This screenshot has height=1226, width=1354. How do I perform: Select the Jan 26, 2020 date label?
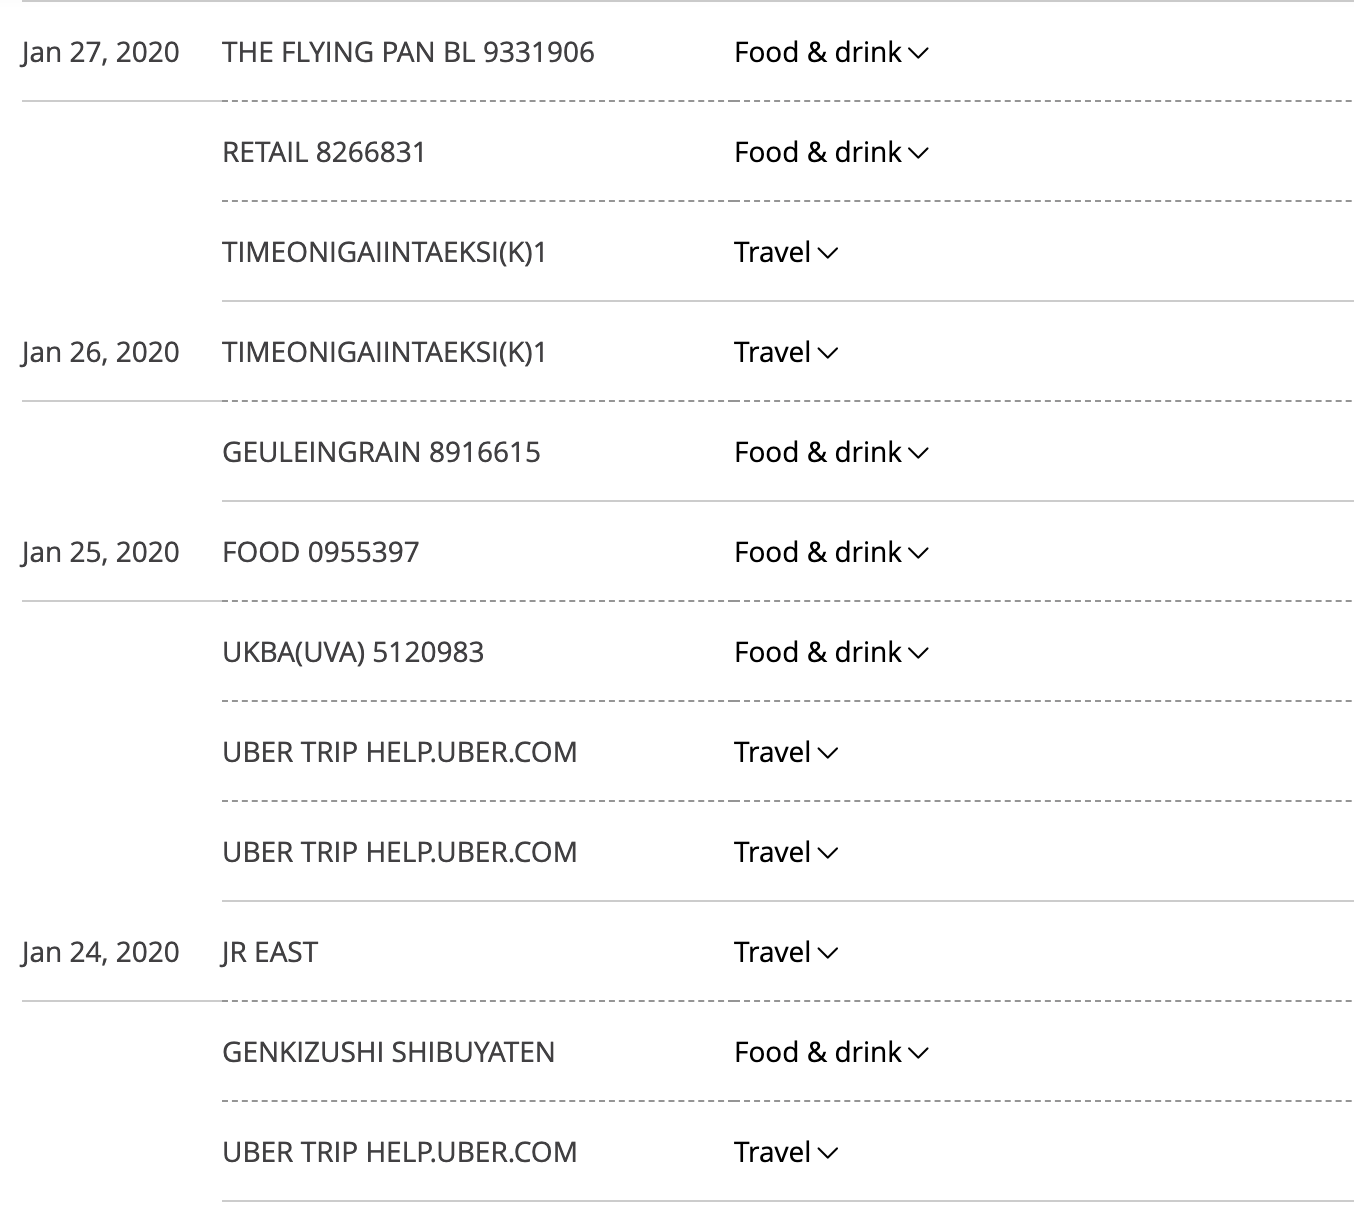(100, 353)
